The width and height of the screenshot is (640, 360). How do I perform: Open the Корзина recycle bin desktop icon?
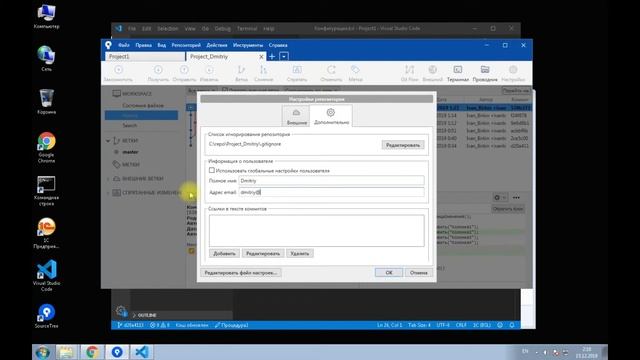(x=46, y=102)
